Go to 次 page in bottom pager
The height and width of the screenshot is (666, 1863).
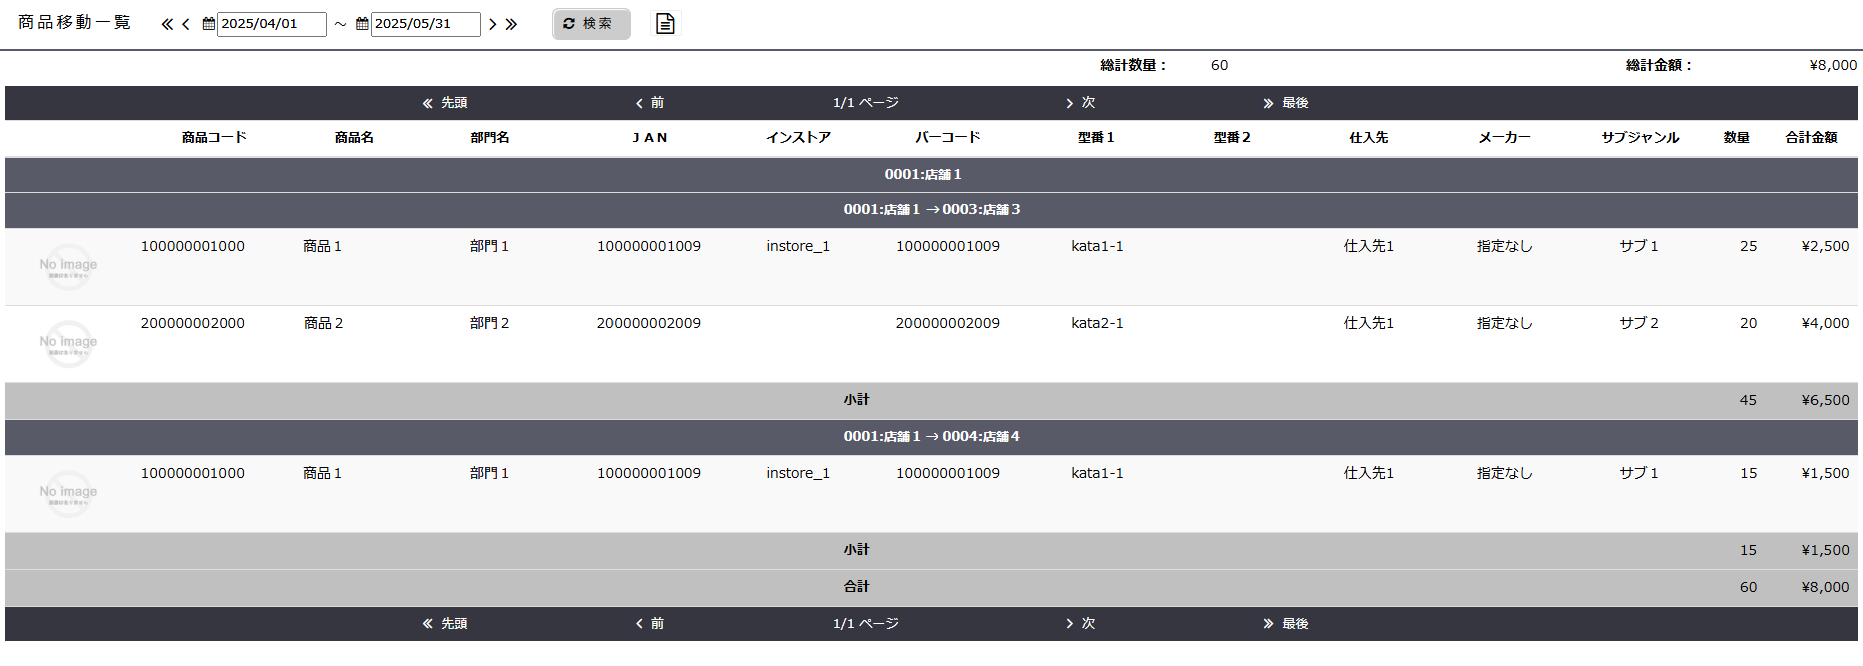point(1080,624)
